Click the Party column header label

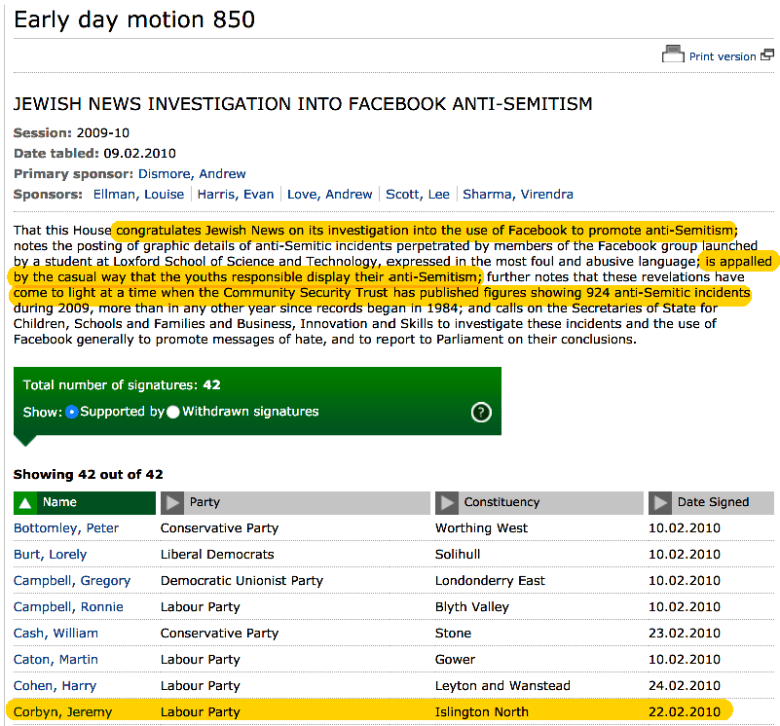[204, 502]
